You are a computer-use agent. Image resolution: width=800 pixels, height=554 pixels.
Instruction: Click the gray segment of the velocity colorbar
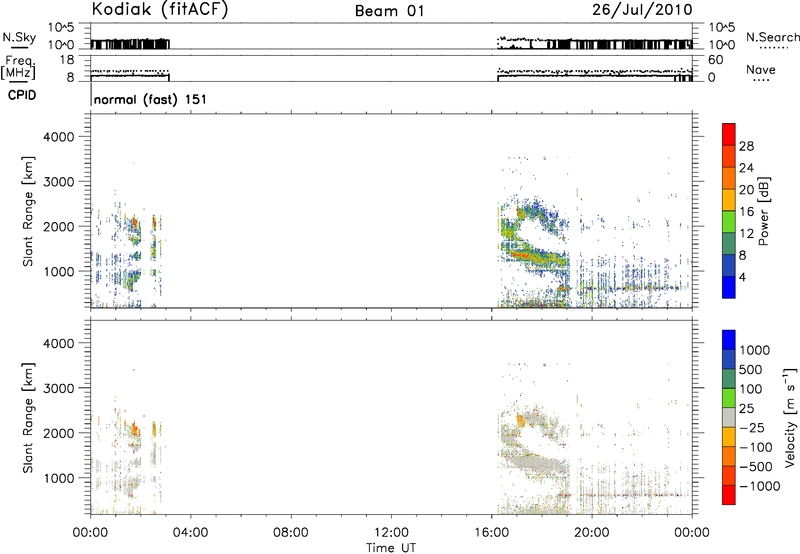click(x=729, y=417)
